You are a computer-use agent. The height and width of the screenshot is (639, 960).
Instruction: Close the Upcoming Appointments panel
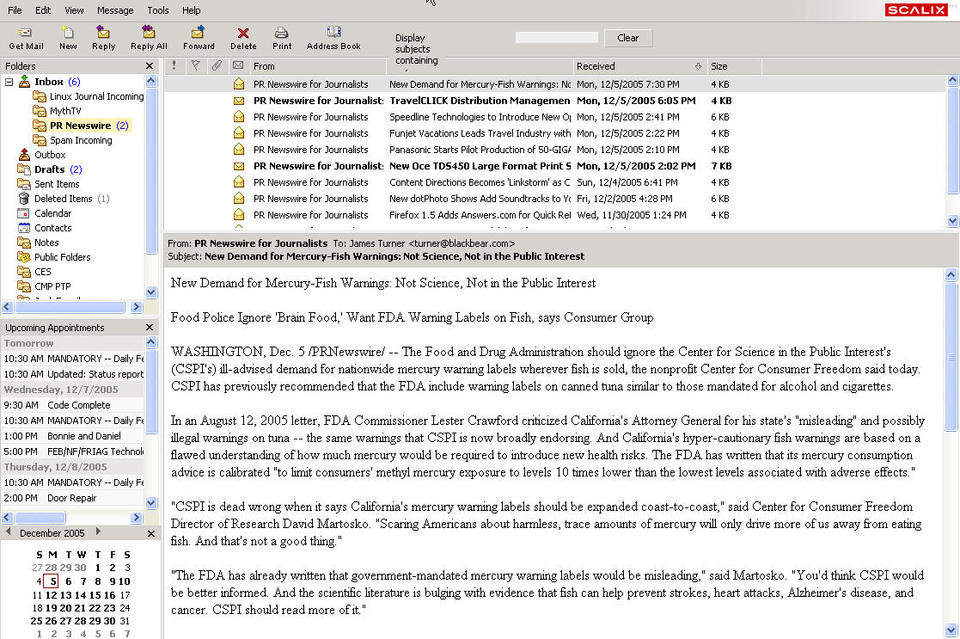149,327
